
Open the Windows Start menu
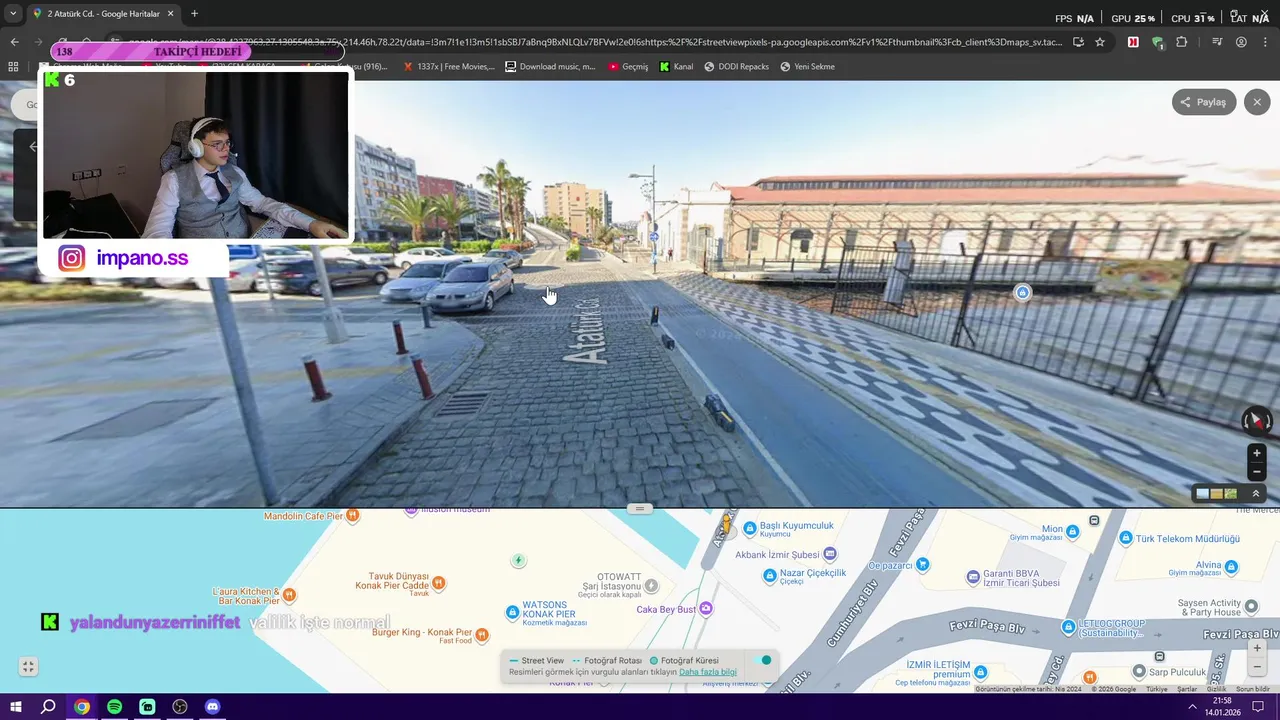pyautogui.click(x=16, y=707)
